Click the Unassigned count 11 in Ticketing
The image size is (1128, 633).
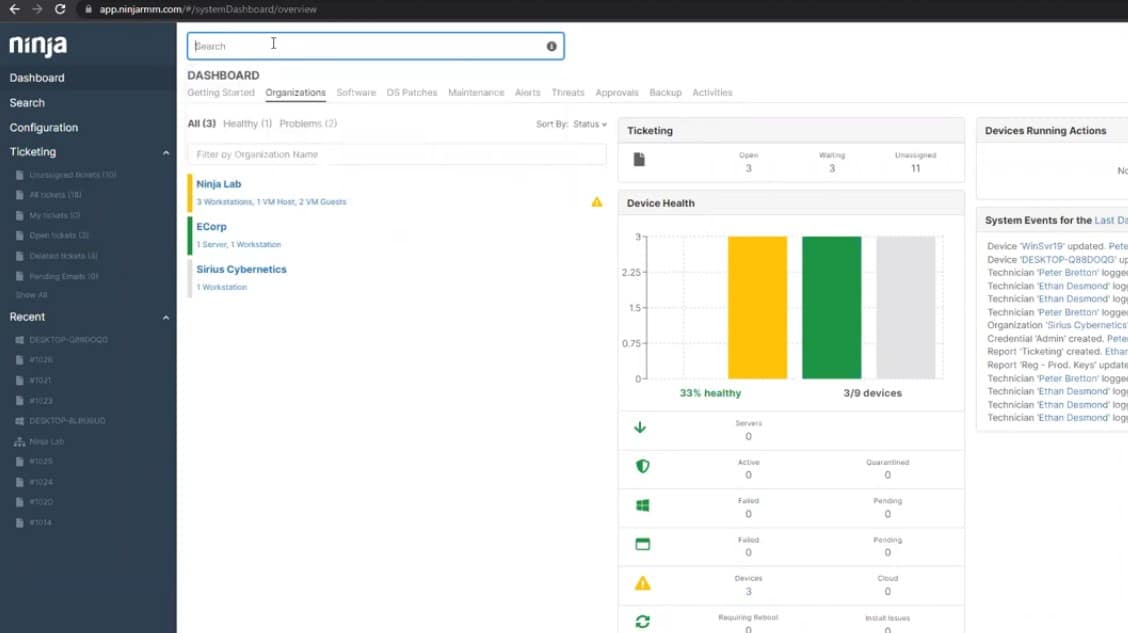tap(915, 168)
